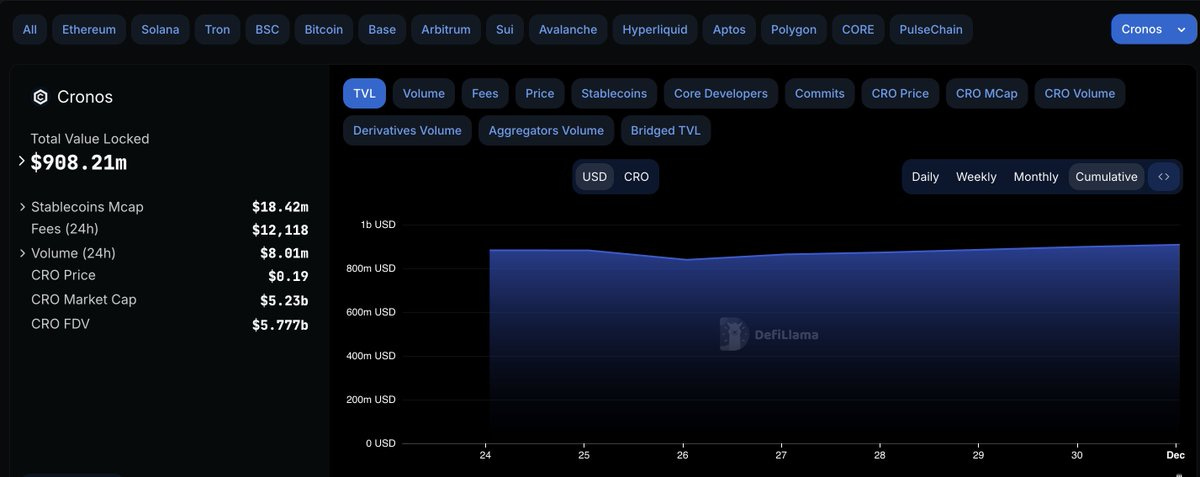Click the $0.19 price value
1200x477 pixels.
point(288,276)
